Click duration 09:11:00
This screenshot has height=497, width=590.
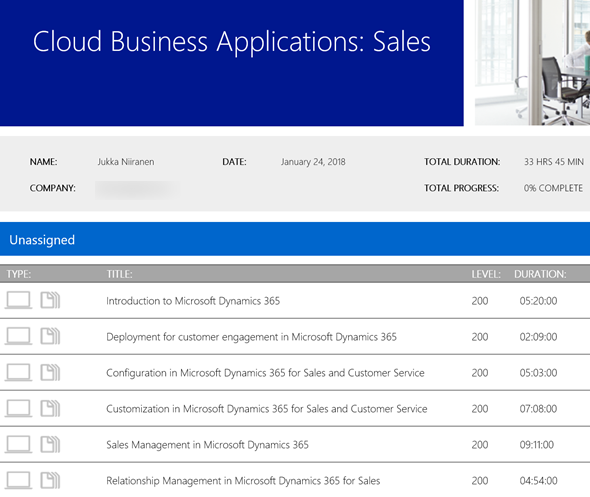(537, 445)
